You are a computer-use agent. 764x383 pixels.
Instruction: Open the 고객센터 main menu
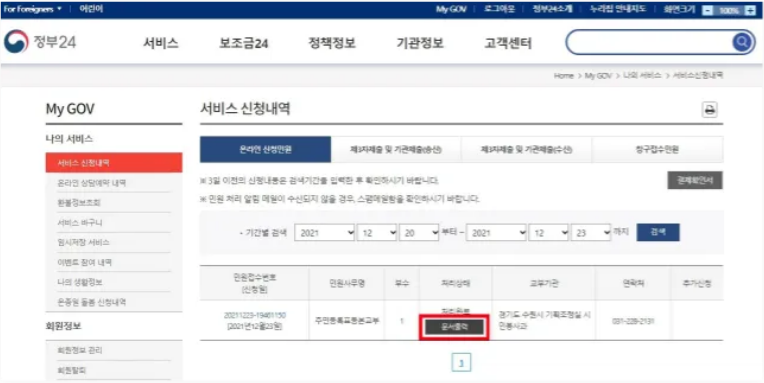pos(508,43)
